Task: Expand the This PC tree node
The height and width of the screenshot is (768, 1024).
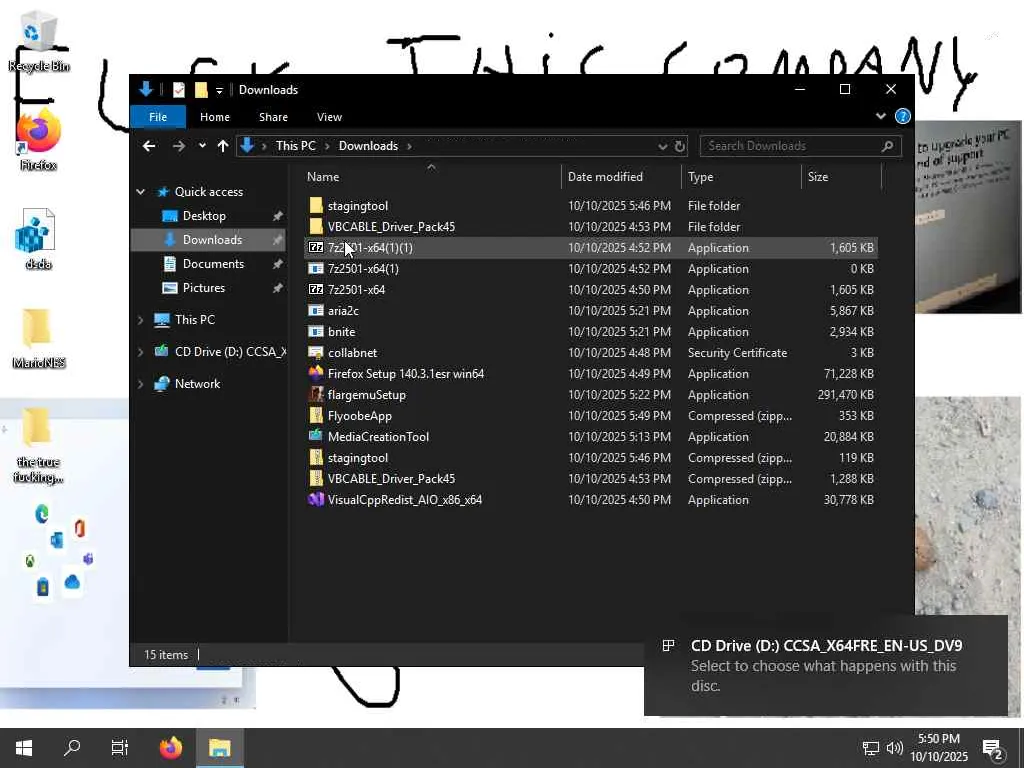Action: 140,320
